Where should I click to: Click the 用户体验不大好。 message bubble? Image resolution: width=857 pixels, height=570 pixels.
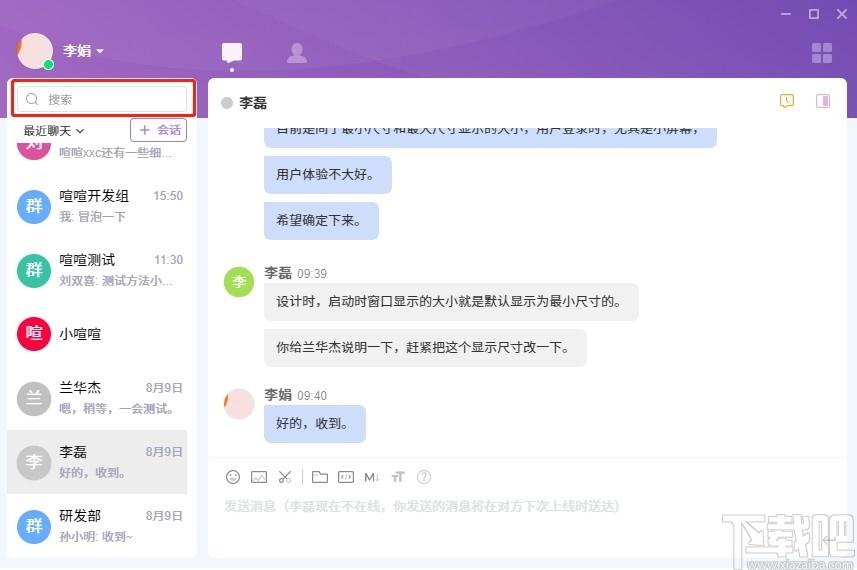[x=327, y=175]
